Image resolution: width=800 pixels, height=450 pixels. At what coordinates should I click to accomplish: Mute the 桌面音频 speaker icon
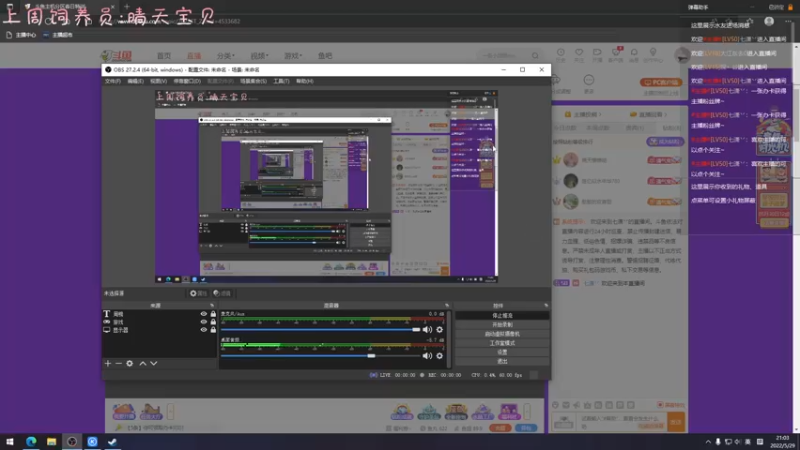[x=427, y=356]
